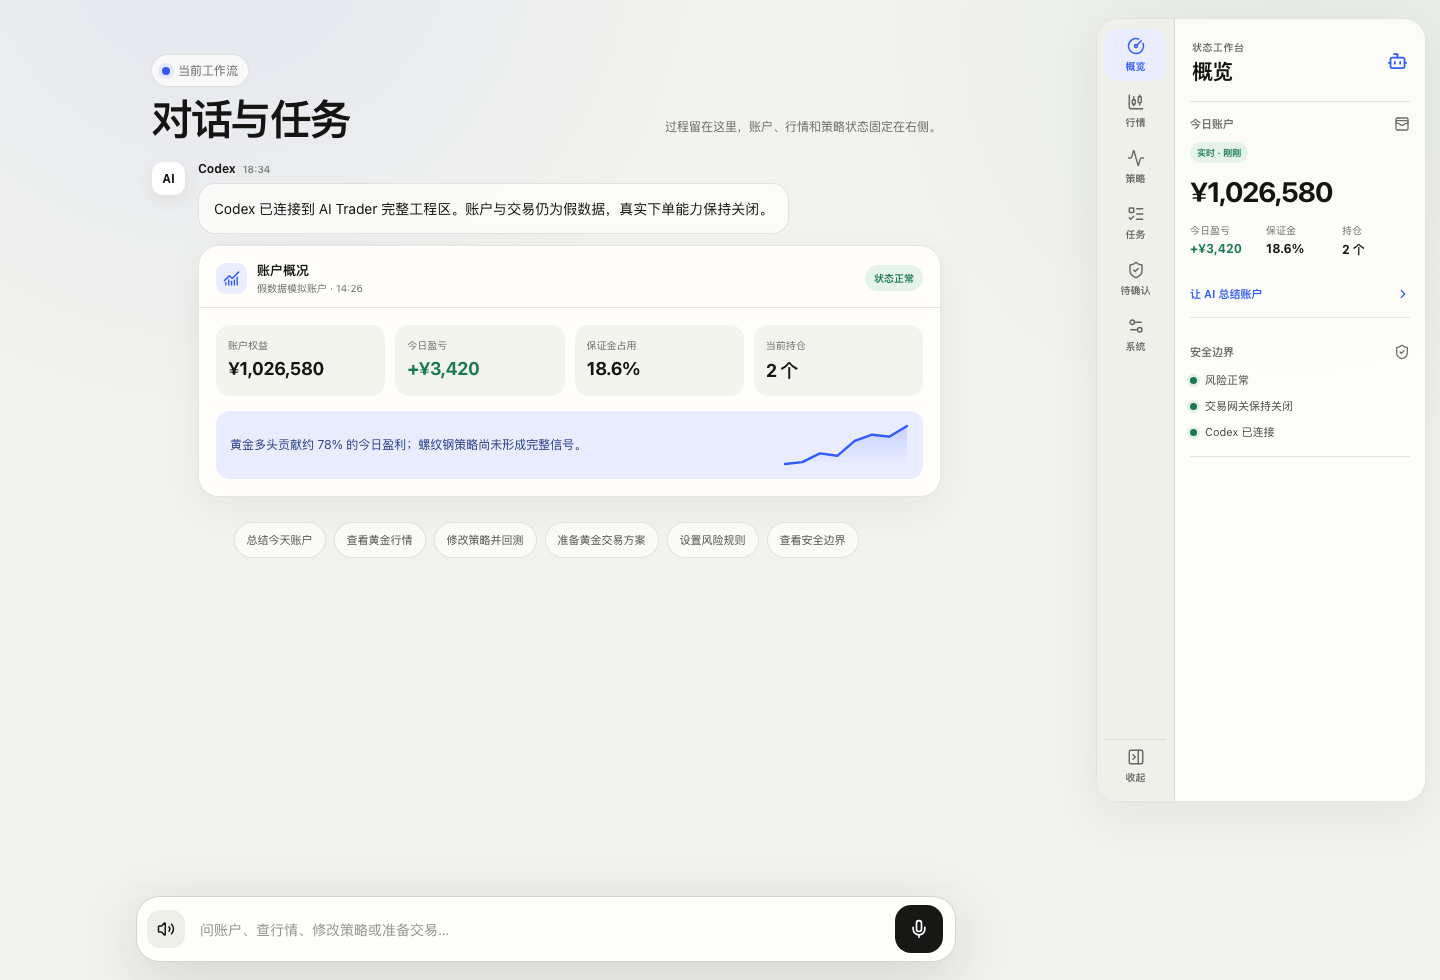Click the 对话与任务 page heading
Image resolution: width=1440 pixels, height=980 pixels.
(x=251, y=120)
